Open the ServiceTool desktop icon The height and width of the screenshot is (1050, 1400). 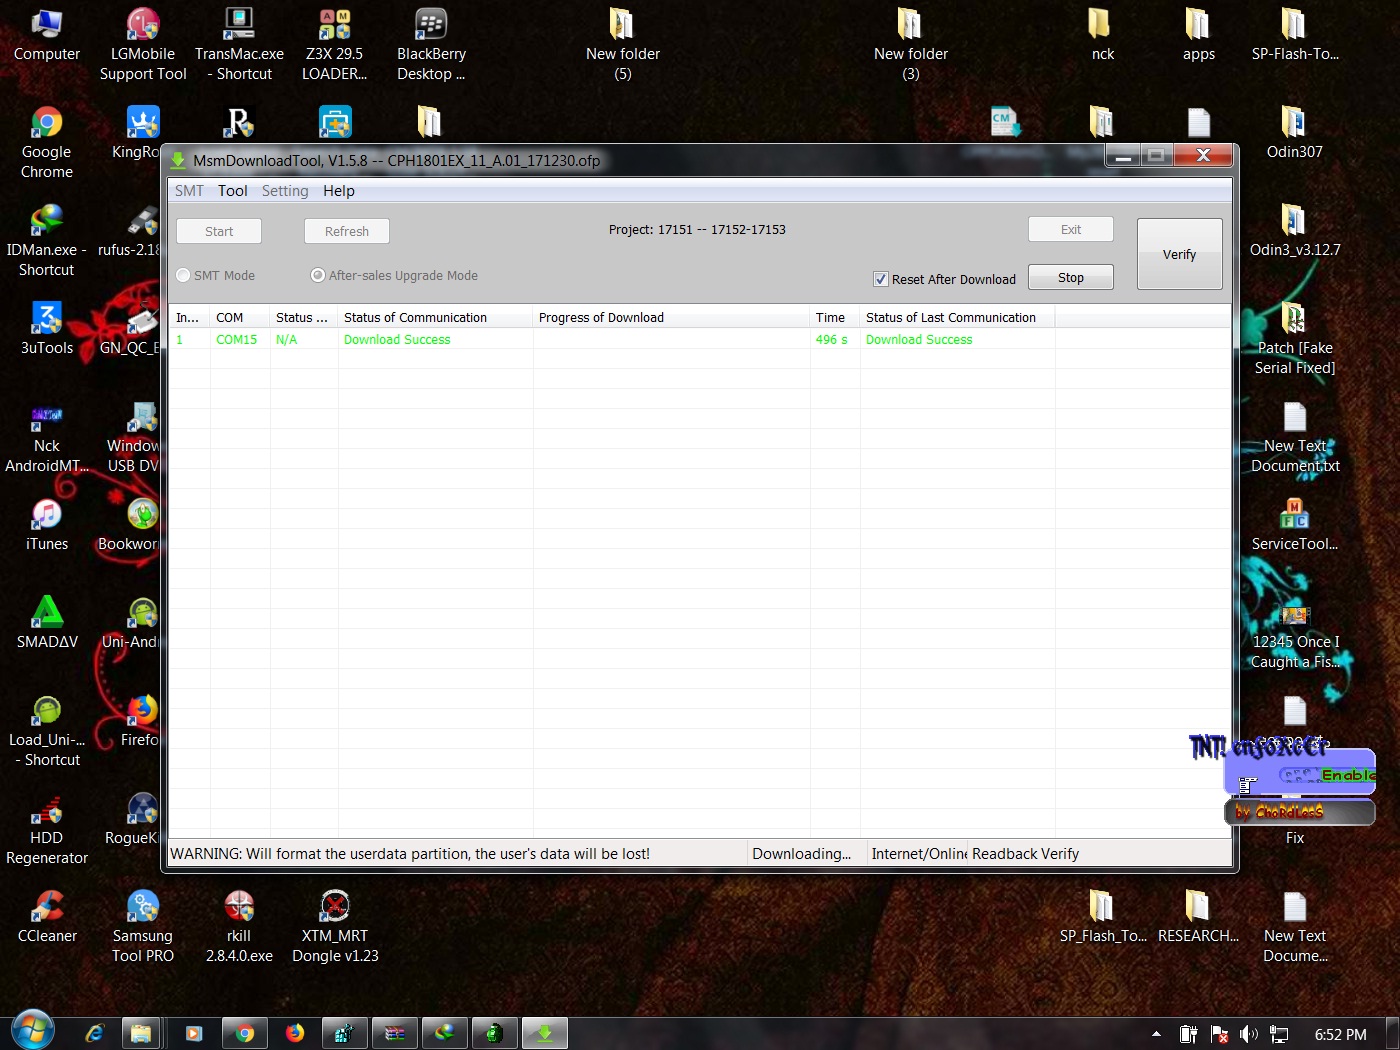coord(1295,525)
